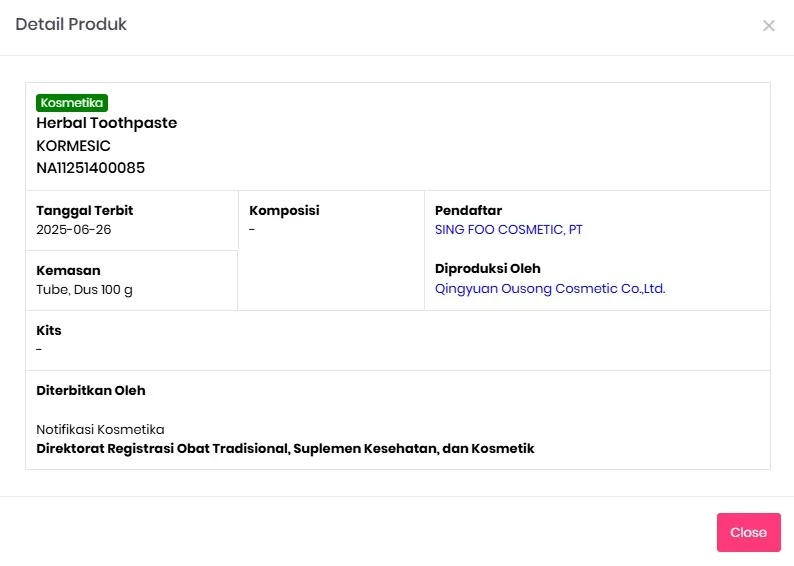Click the Kemasan label
The height and width of the screenshot is (566, 794).
click(68, 271)
